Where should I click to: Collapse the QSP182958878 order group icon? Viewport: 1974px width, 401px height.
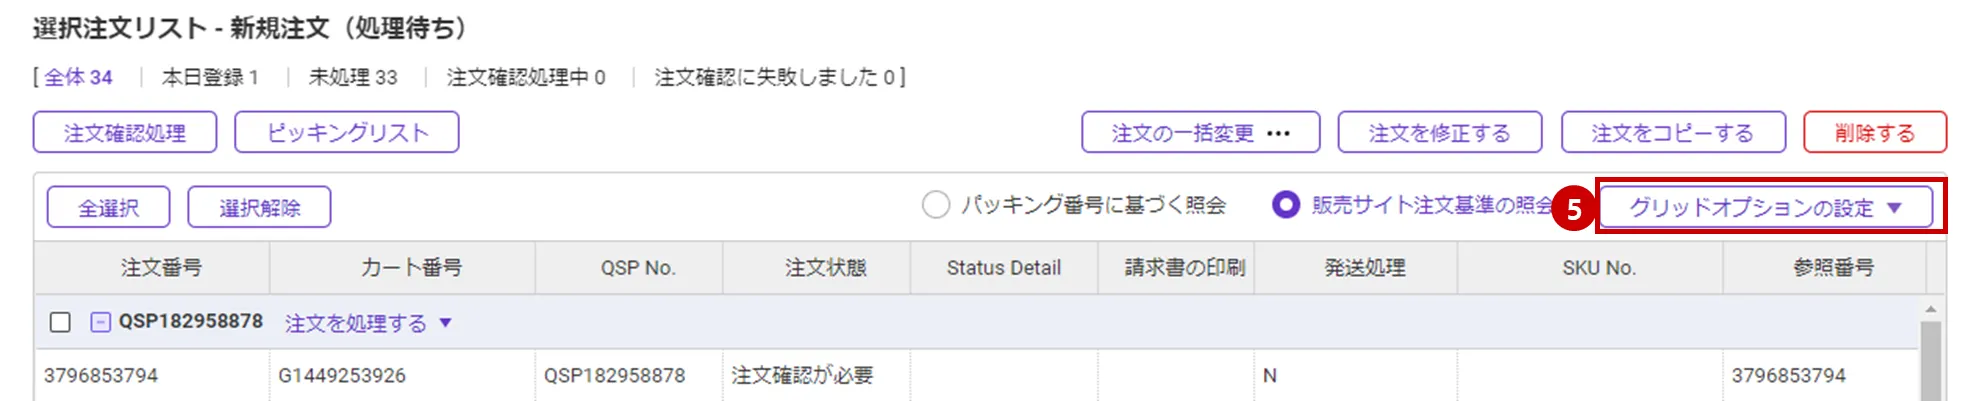[100, 322]
